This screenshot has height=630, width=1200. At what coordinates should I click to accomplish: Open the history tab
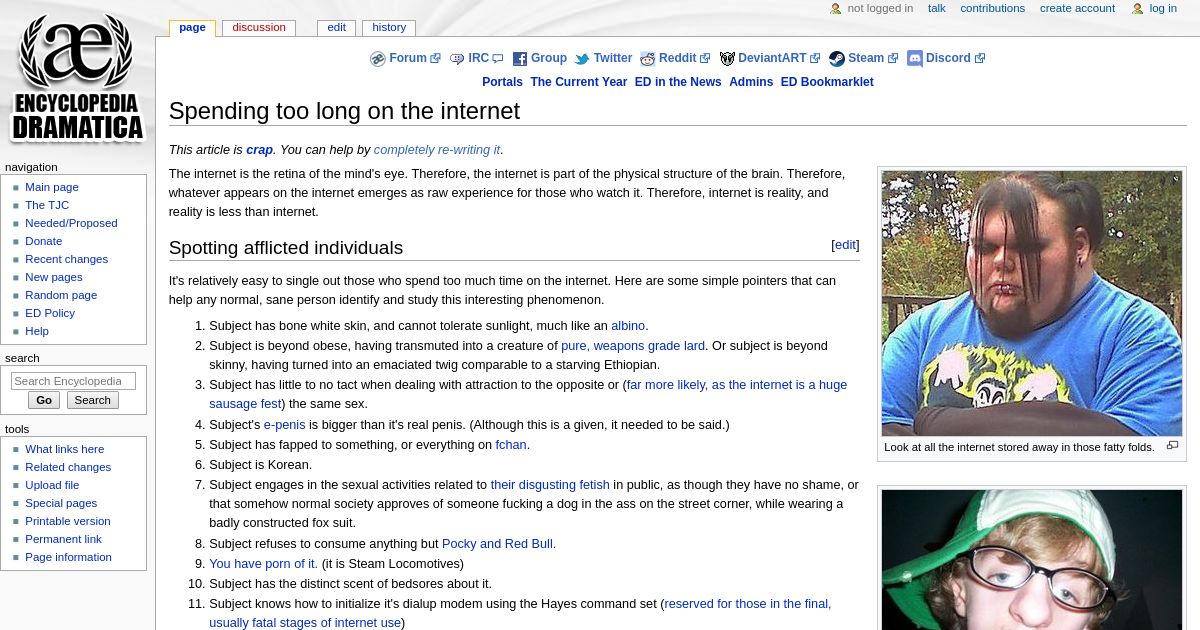pos(389,27)
